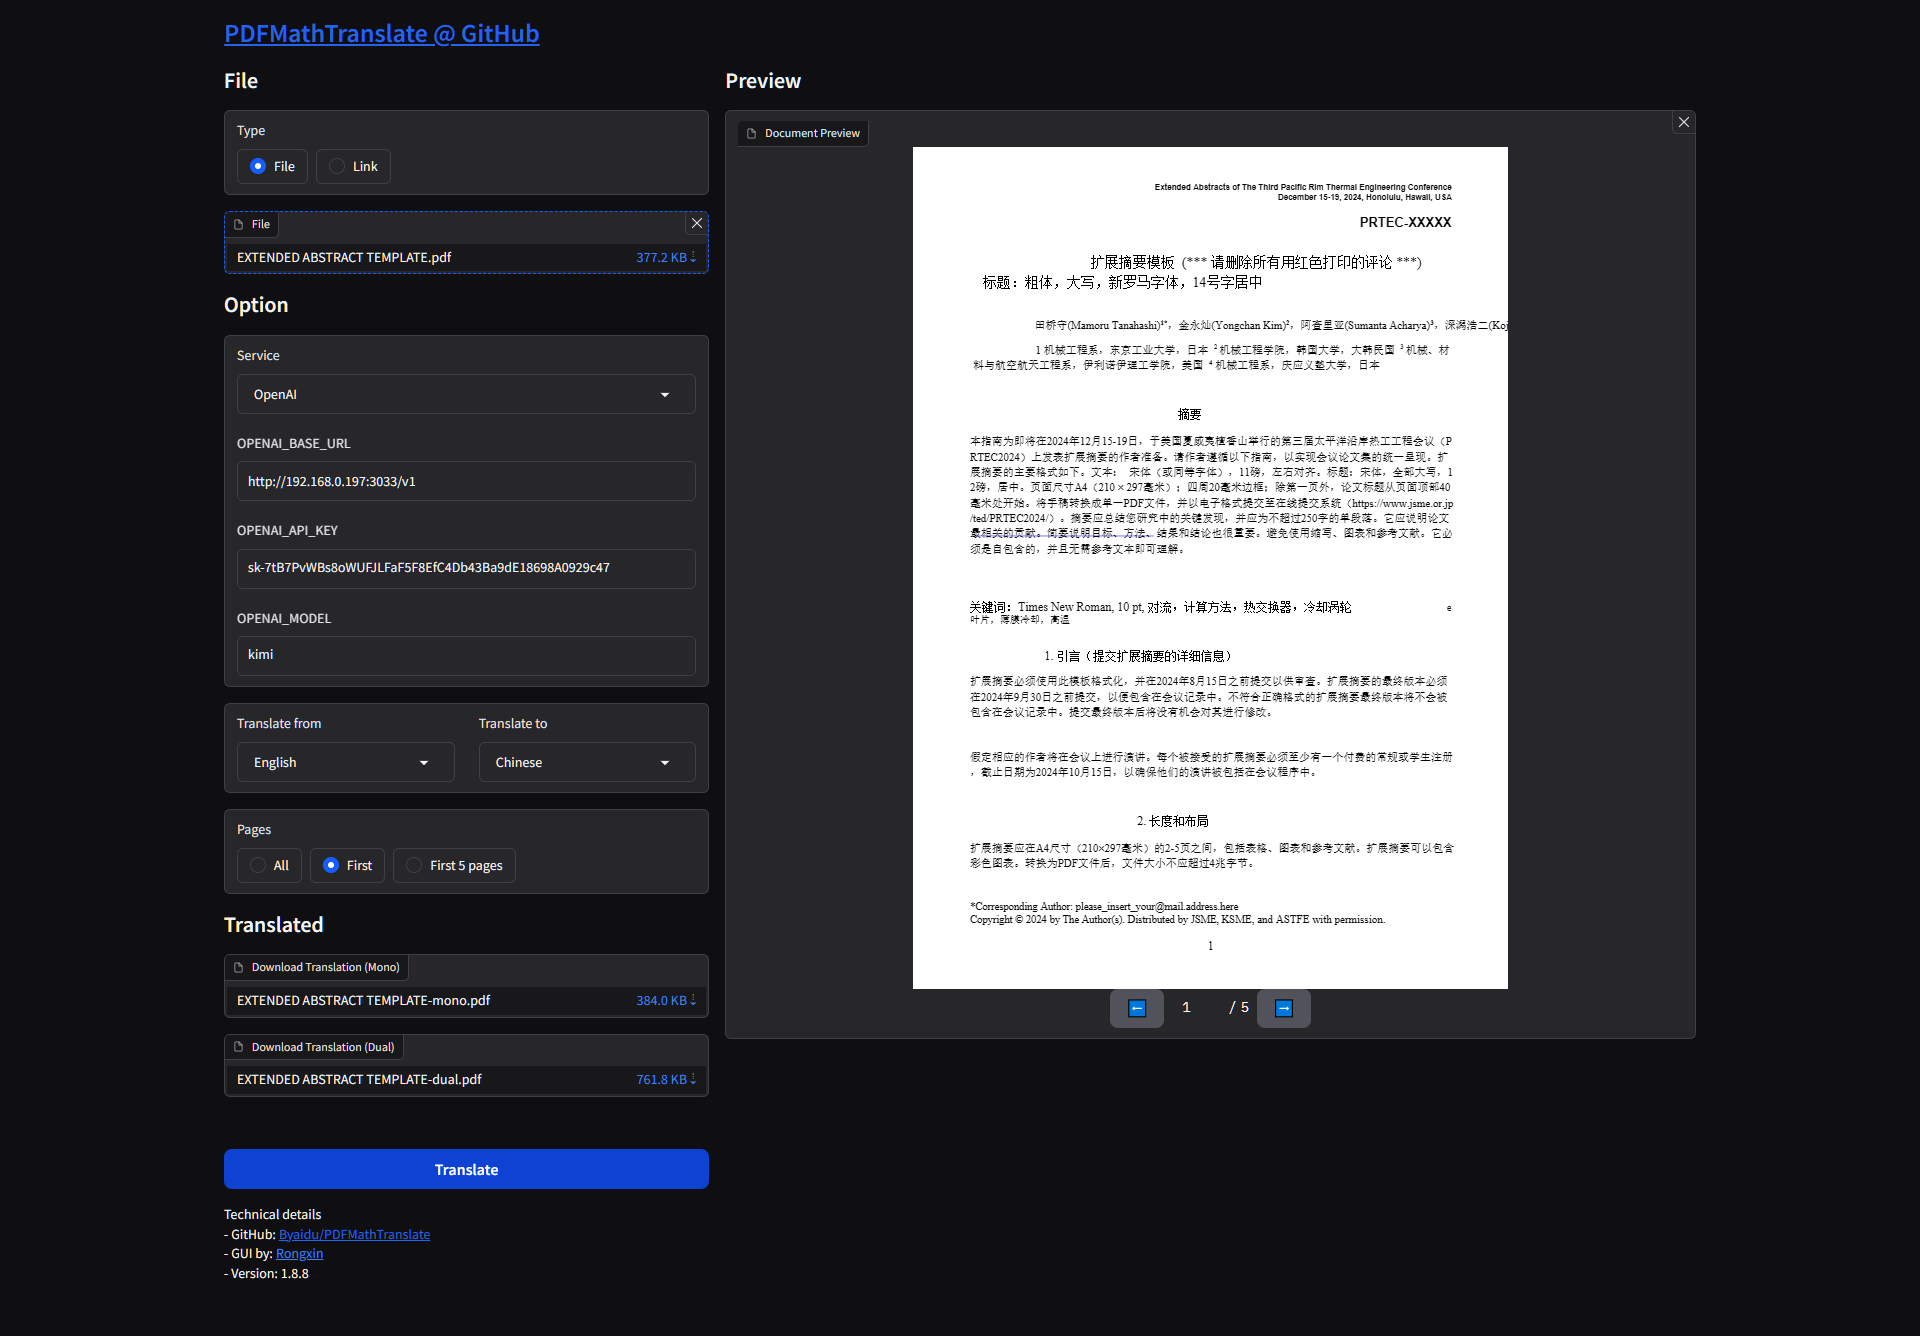Click the previous page arrow icon
The image size is (1920, 1336).
(x=1137, y=1008)
